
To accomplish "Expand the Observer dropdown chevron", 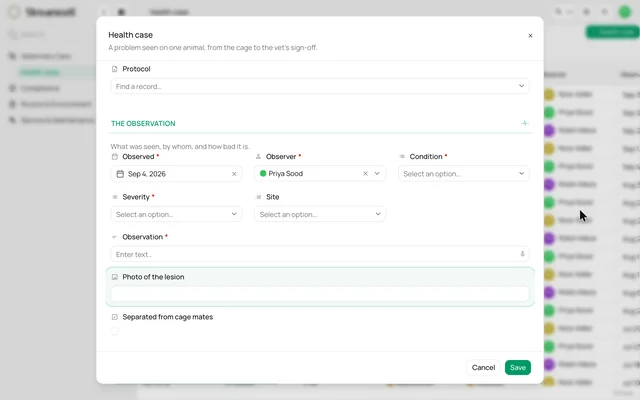I will 377,173.
